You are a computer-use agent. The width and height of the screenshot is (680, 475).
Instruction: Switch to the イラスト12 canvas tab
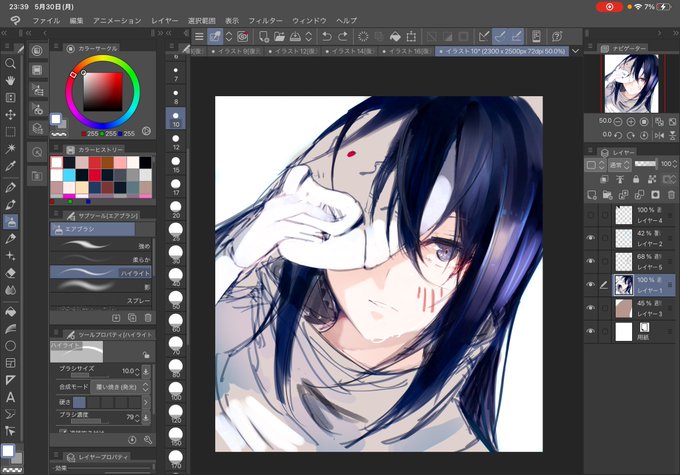(293, 51)
